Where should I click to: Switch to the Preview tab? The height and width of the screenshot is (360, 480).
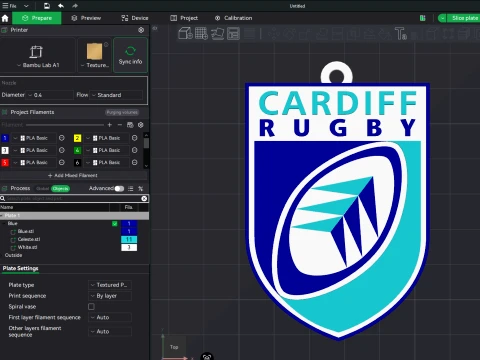(x=86, y=18)
